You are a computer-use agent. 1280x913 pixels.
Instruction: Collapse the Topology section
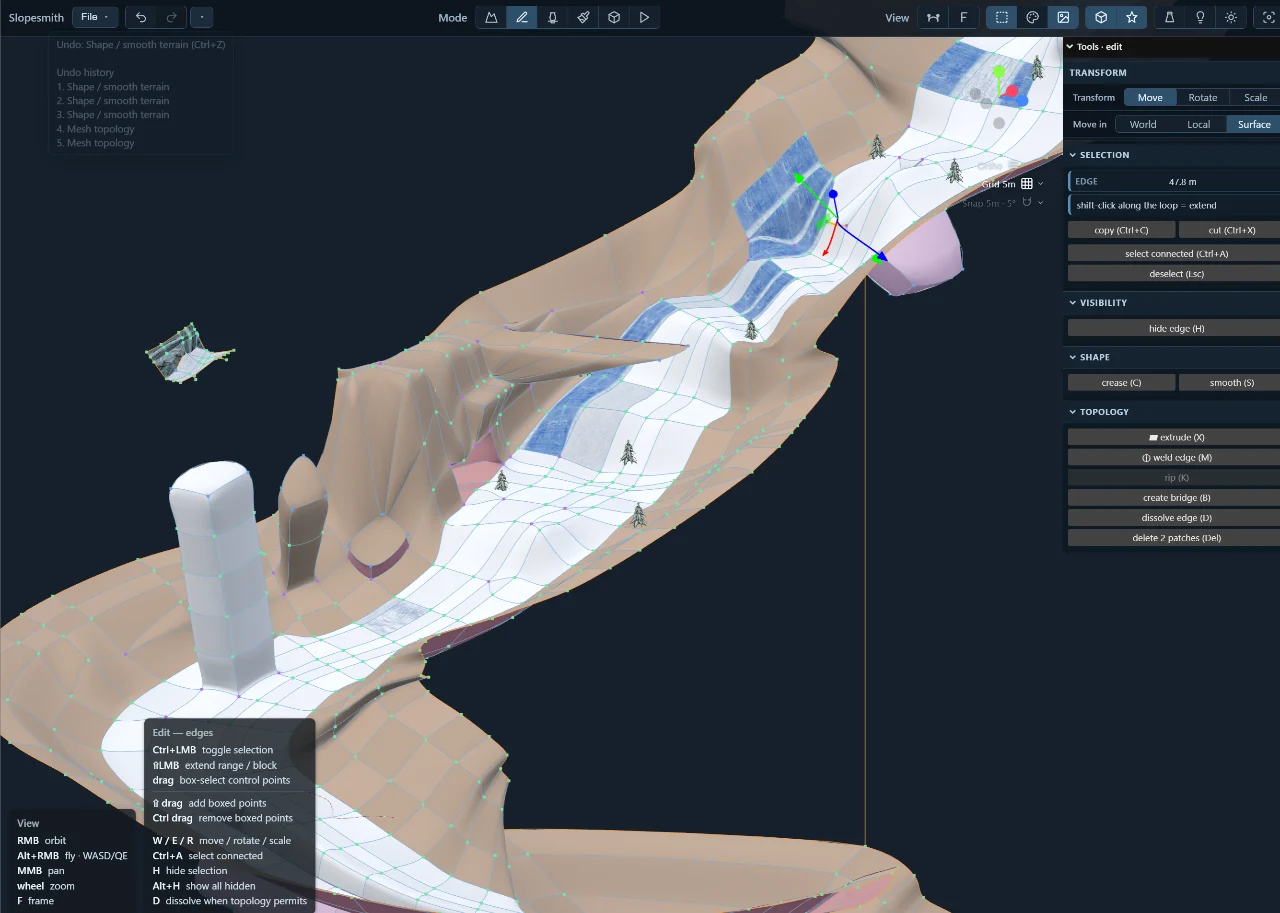[x=1073, y=412]
